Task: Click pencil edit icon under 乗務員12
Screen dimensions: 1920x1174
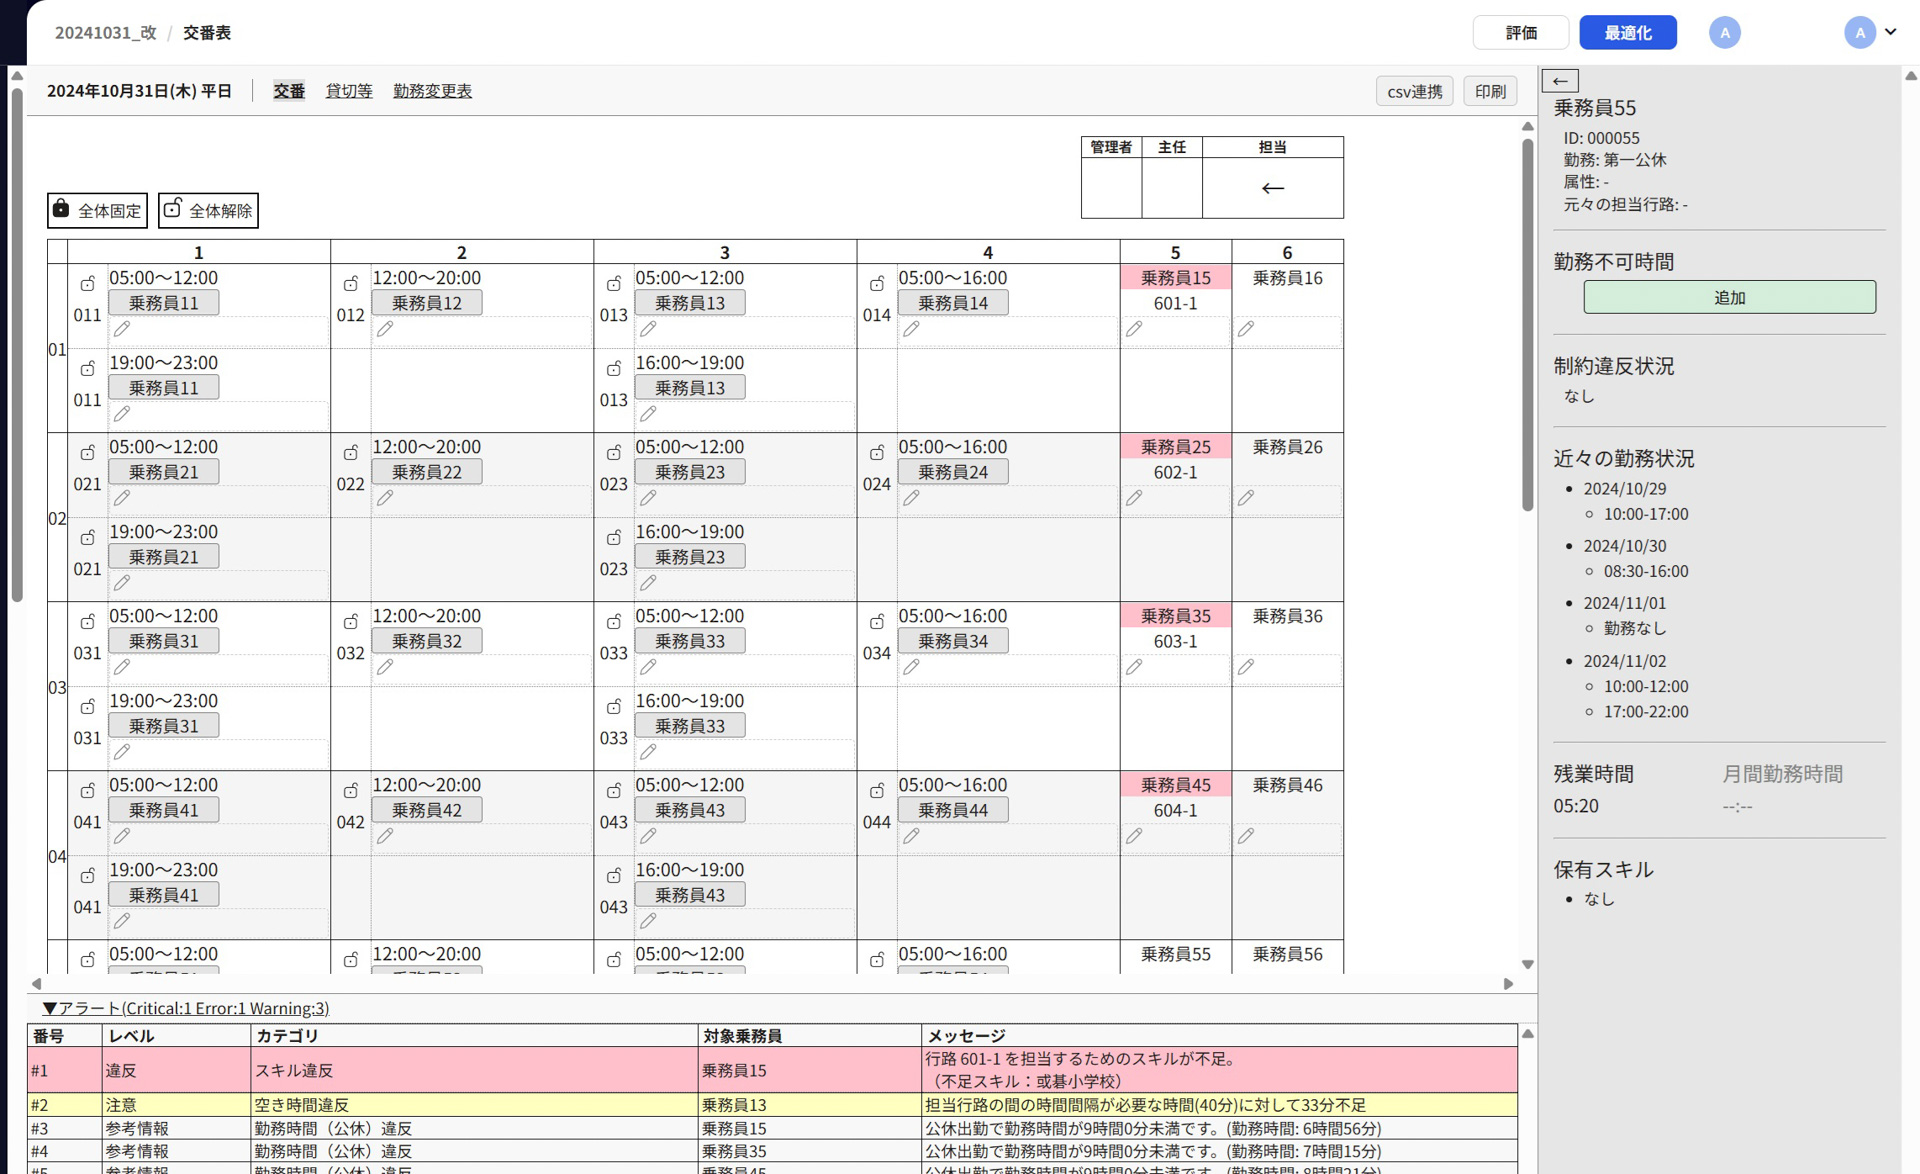Action: [x=385, y=329]
